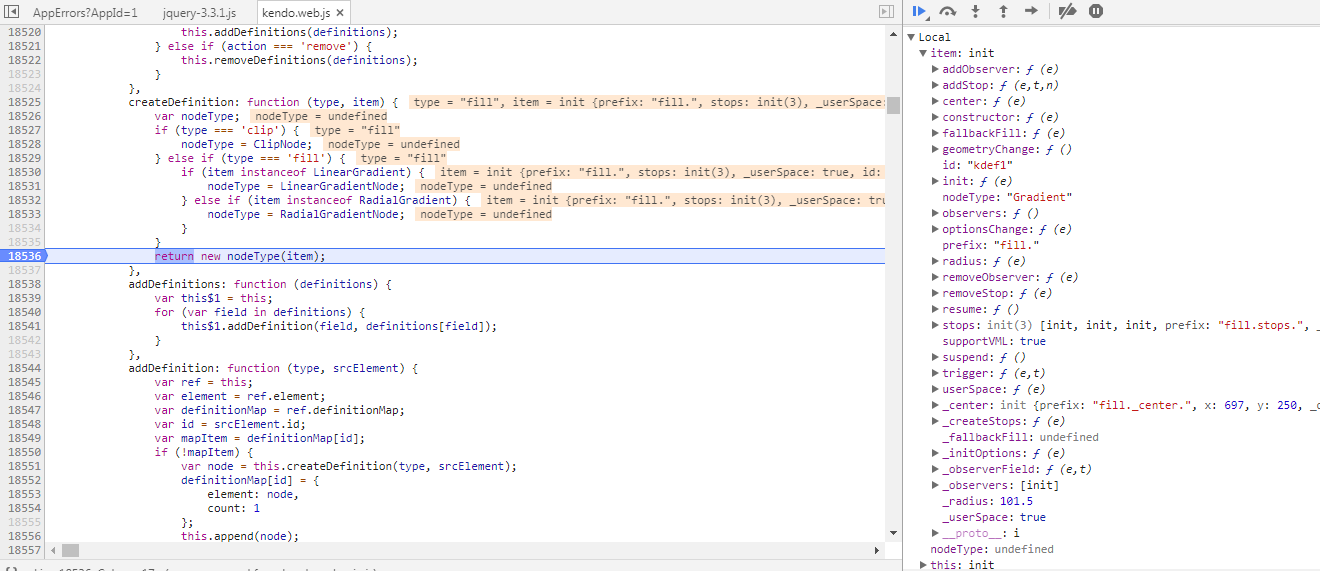Deactivate breakpoints
The width and height of the screenshot is (1320, 571).
[1067, 11]
